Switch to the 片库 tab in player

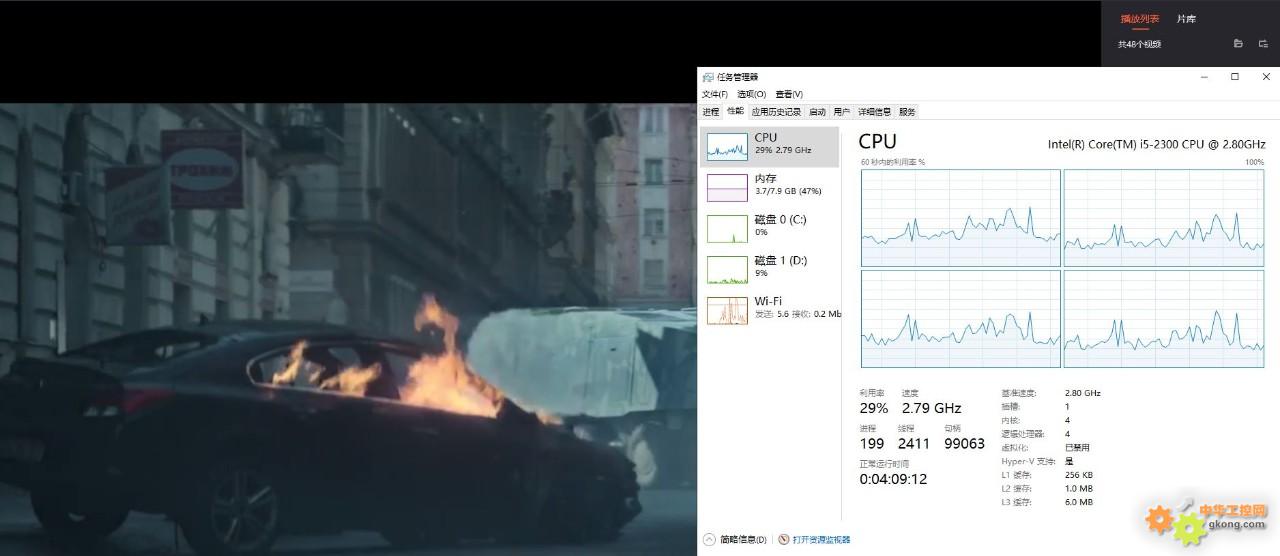[x=1186, y=19]
